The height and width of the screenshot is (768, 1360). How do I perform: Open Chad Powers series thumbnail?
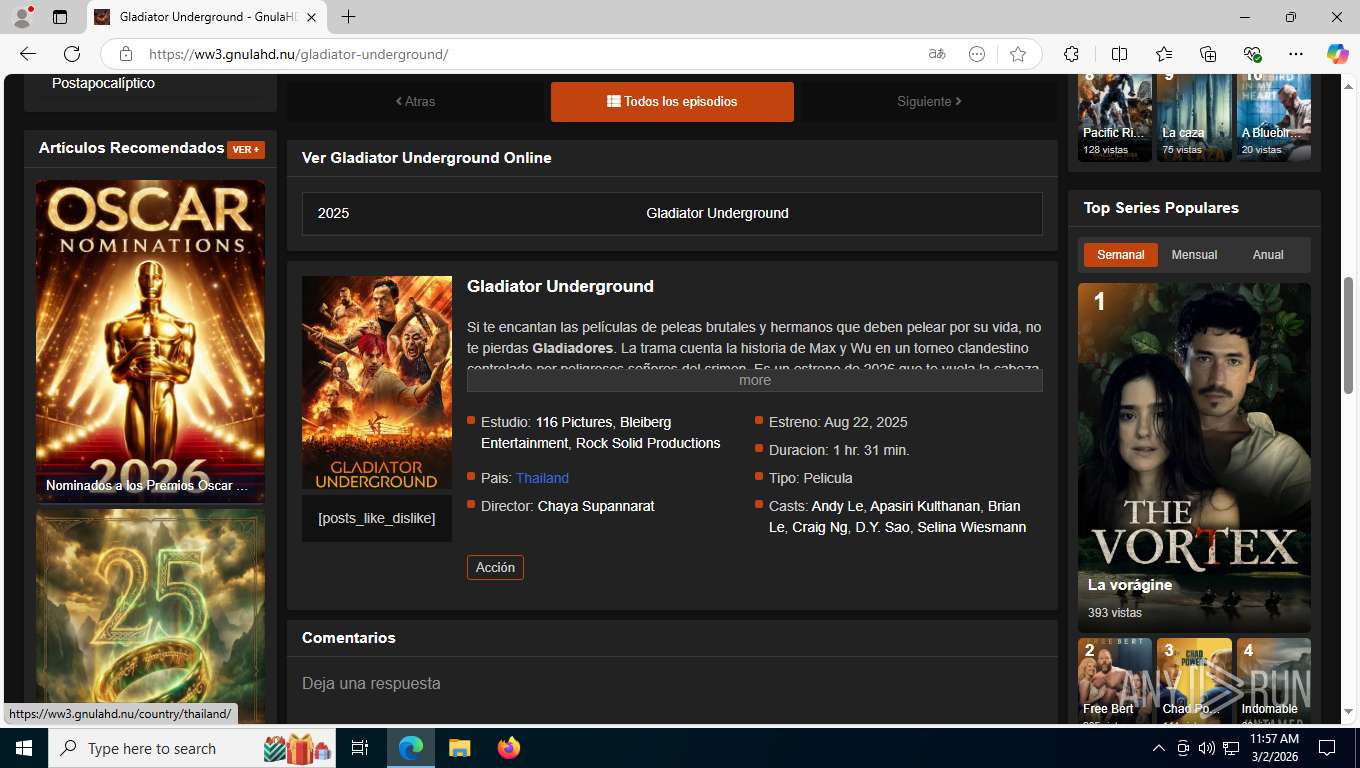click(1194, 680)
